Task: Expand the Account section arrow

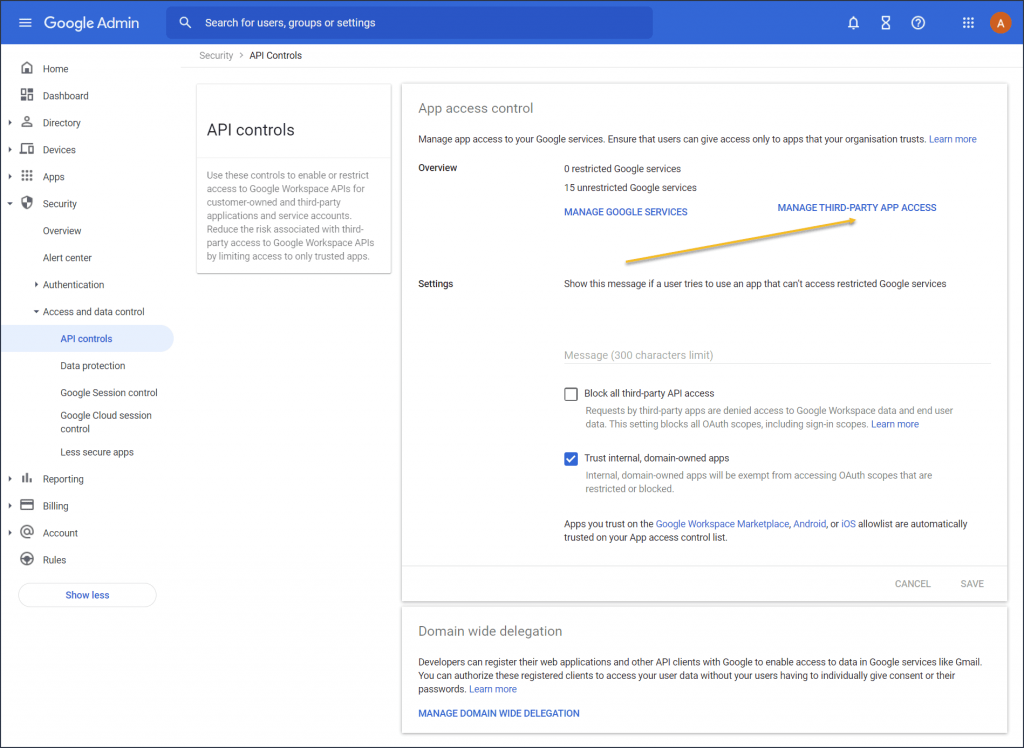Action: click(x=10, y=532)
